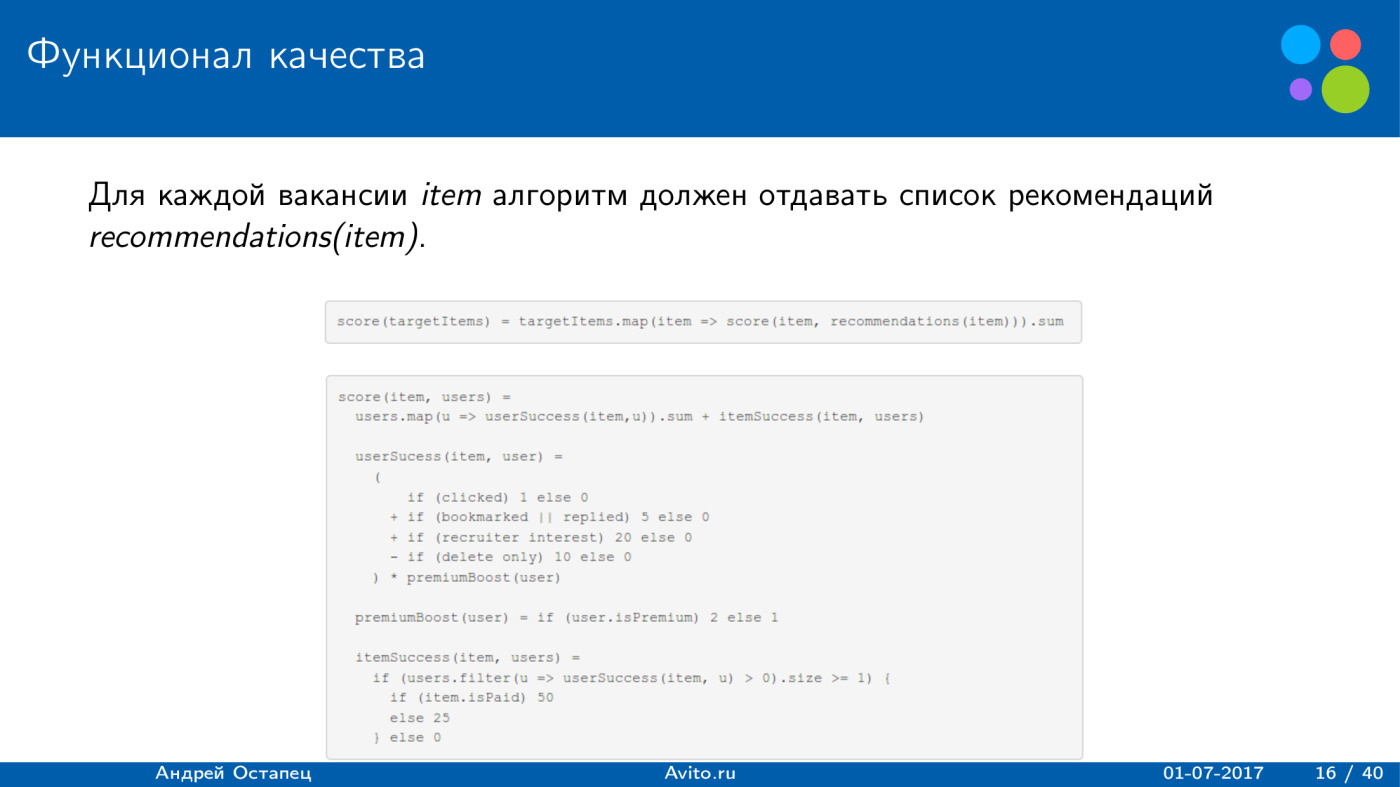Click the "if (users.filter(u => userSuccess" line
Viewport: 1400px width, 787px height.
point(631,678)
